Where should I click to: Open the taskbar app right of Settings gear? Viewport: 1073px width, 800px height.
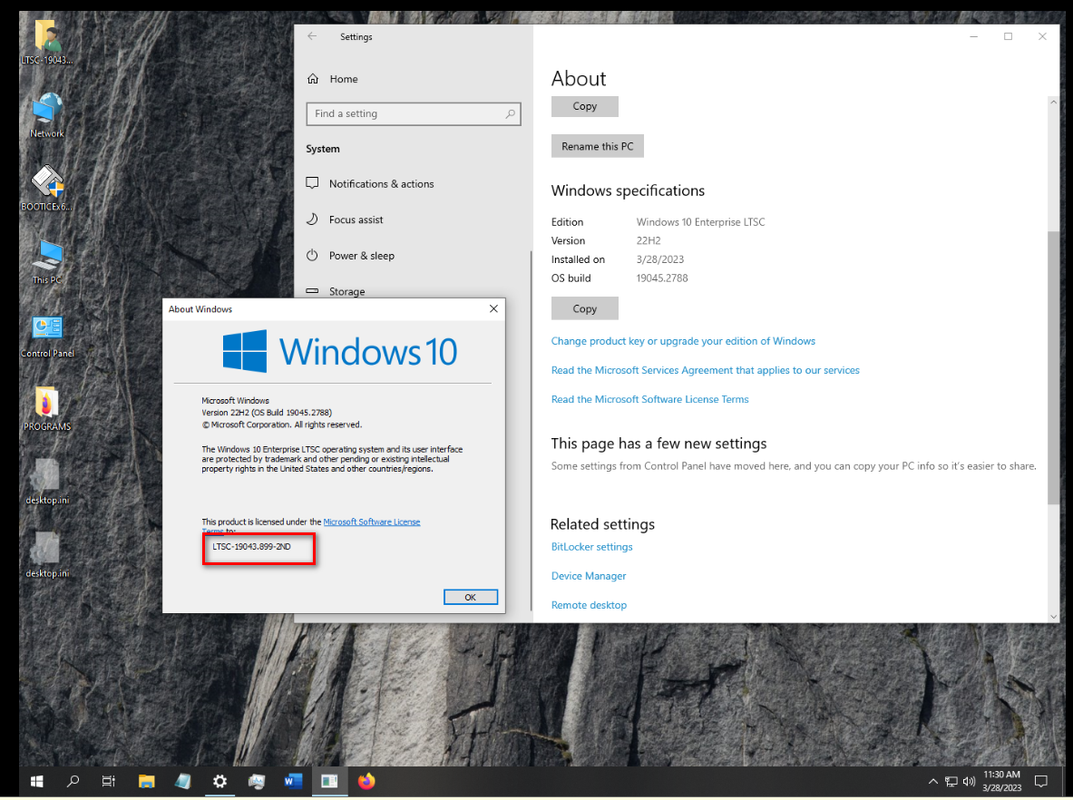(257, 781)
